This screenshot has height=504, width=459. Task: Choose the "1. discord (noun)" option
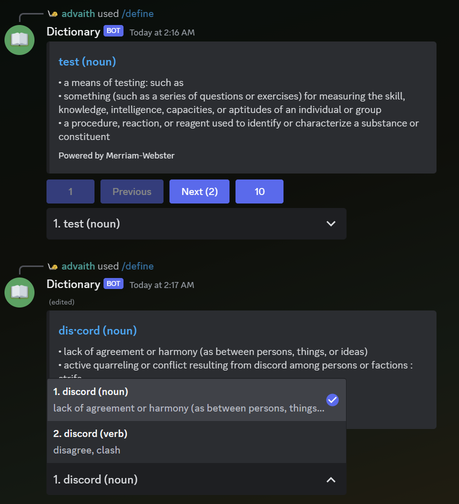(x=196, y=400)
